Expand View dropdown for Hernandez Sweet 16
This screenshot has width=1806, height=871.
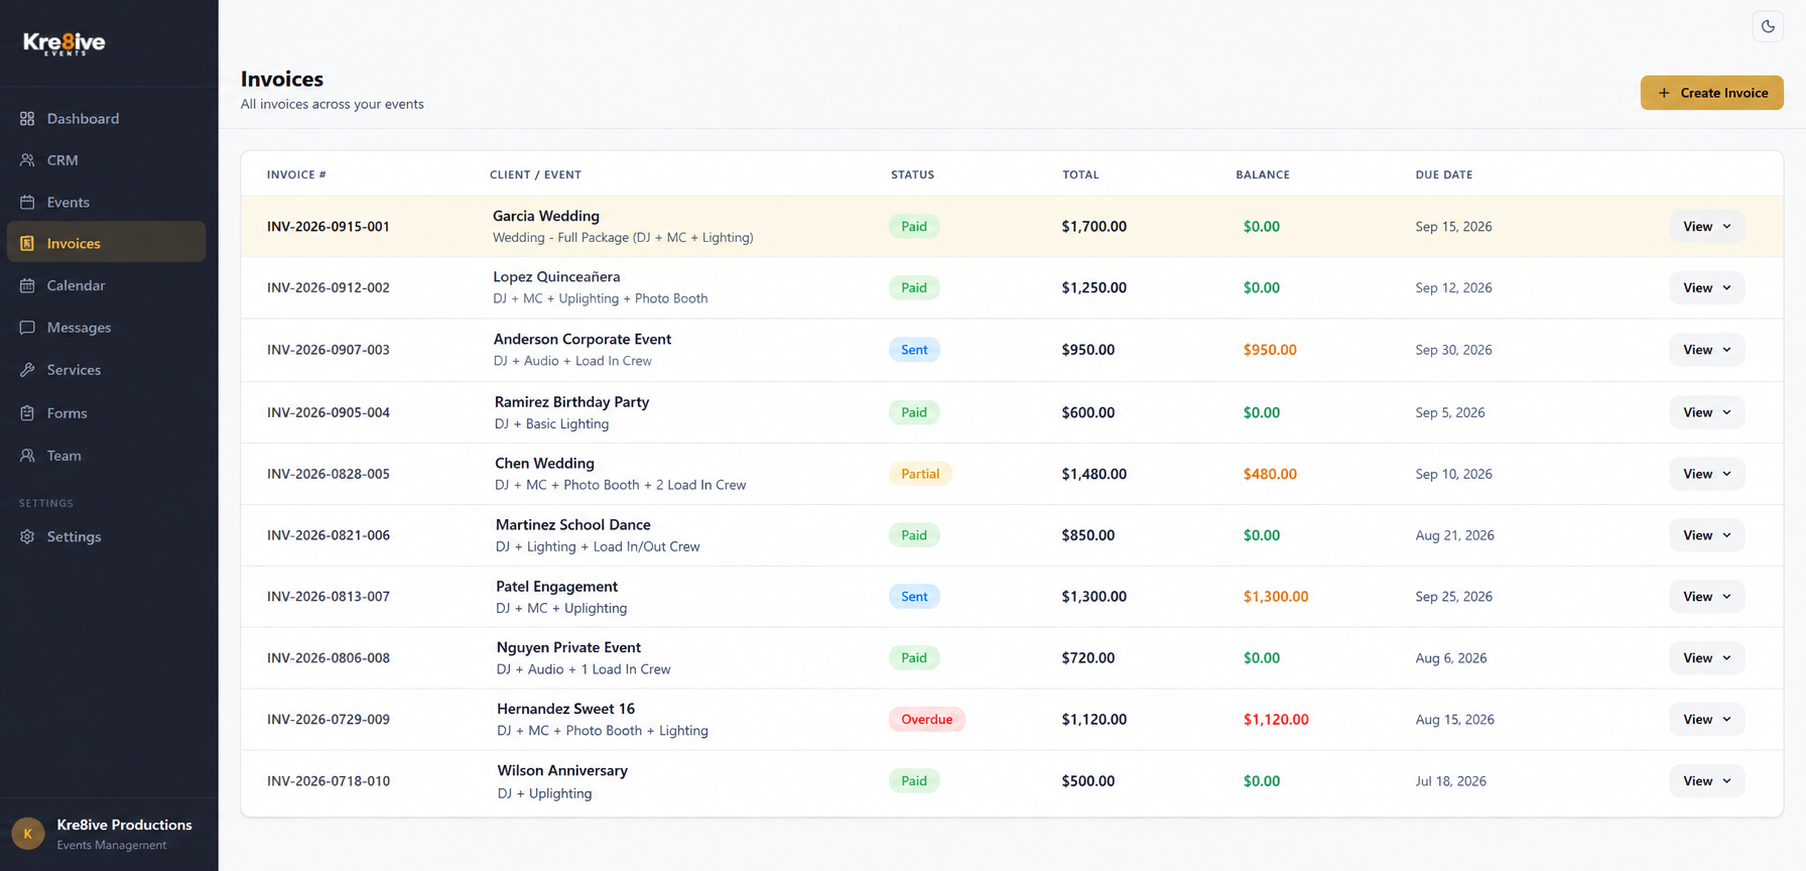click(1706, 719)
